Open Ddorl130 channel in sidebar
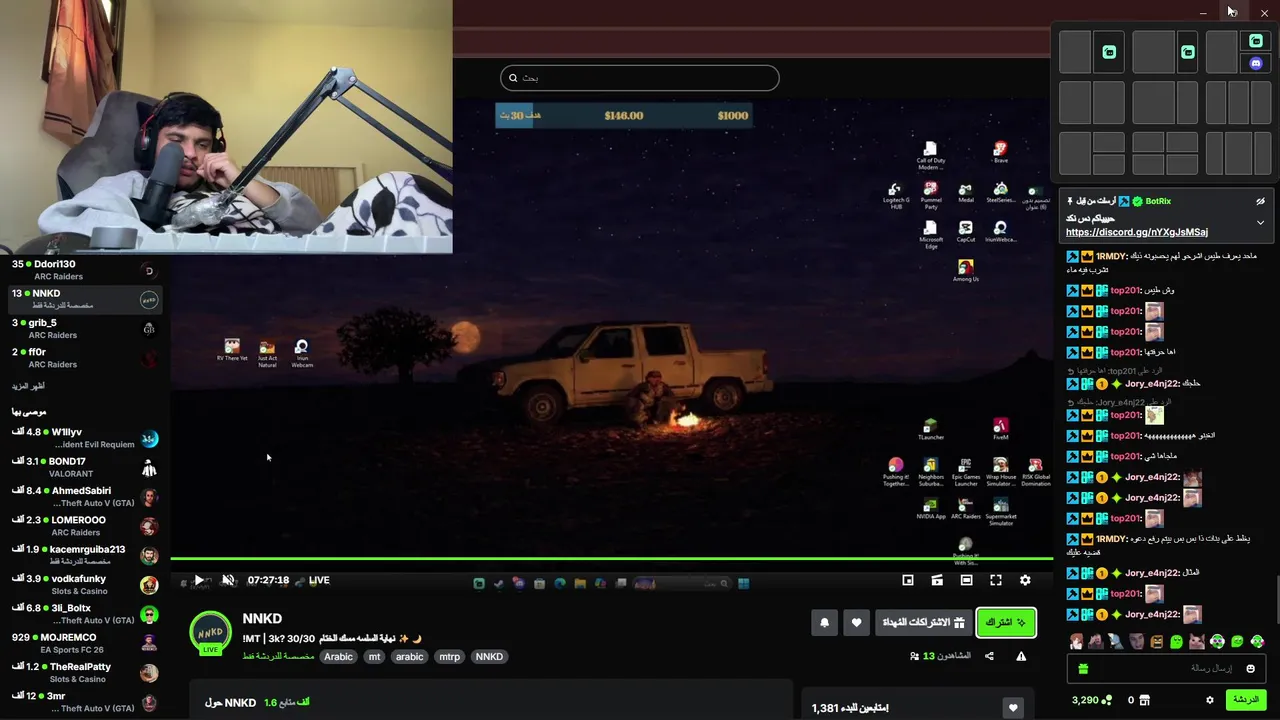Image resolution: width=1280 pixels, height=720 pixels. 84,270
